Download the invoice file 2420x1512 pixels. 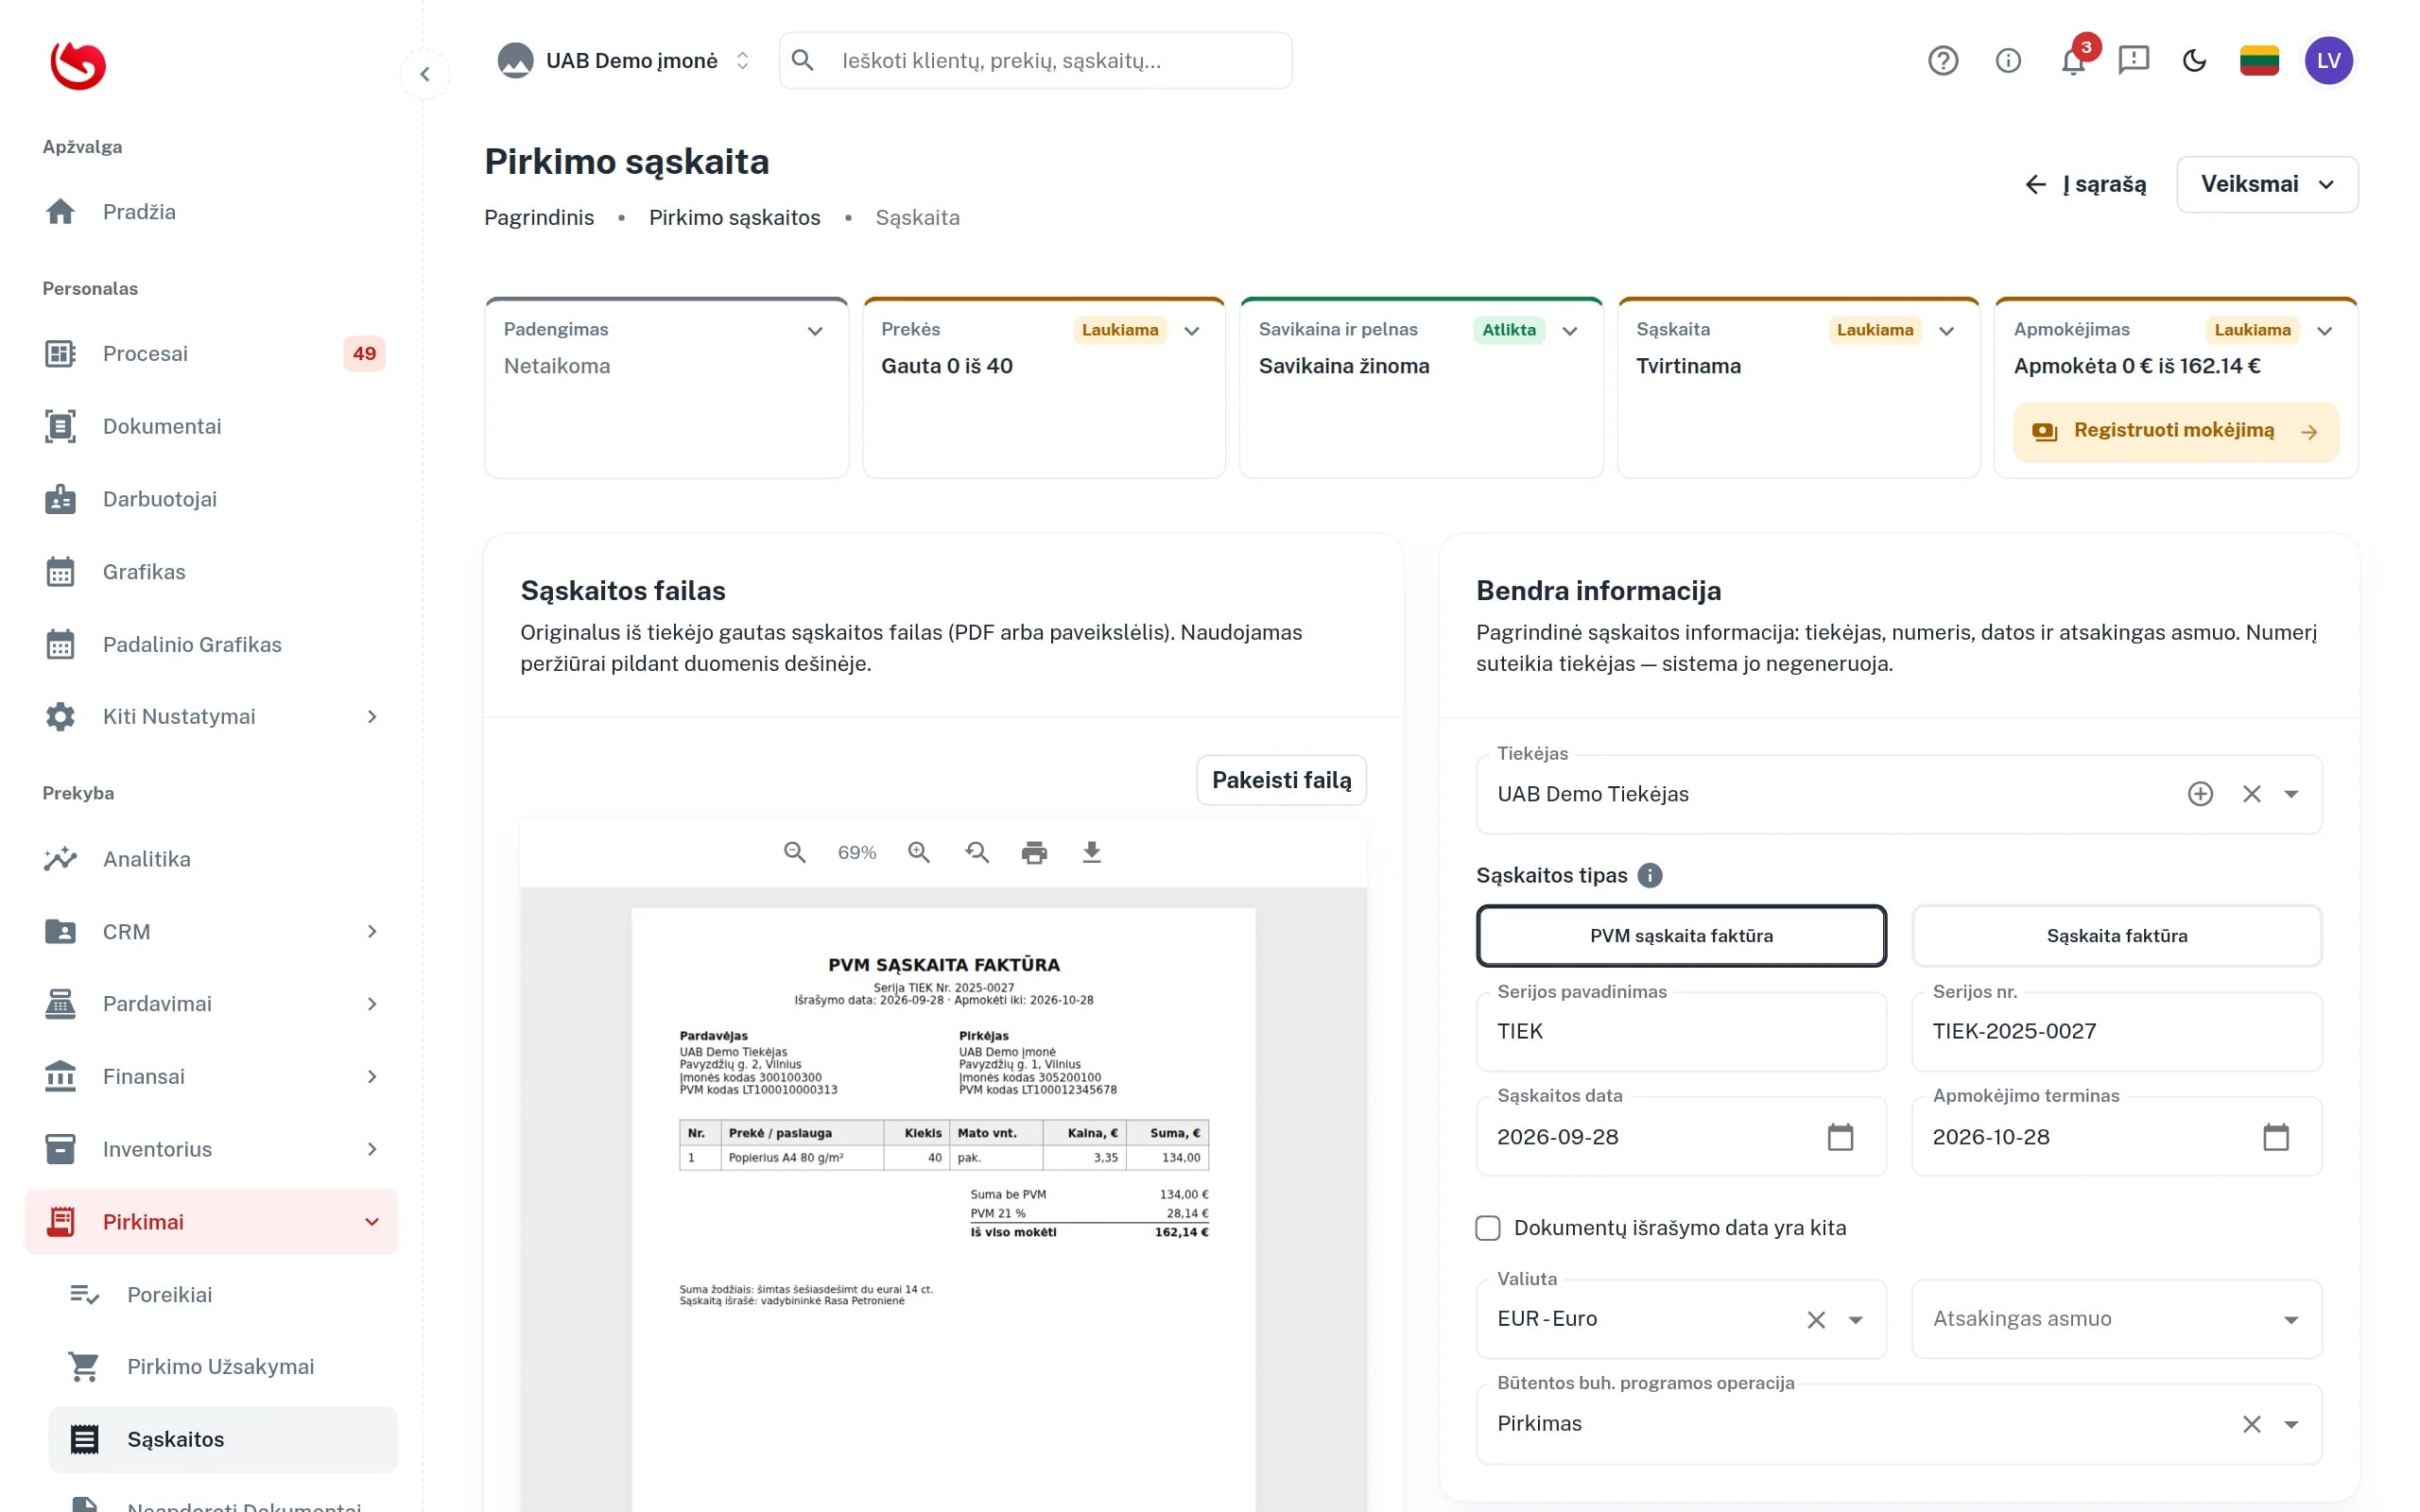pyautogui.click(x=1091, y=852)
